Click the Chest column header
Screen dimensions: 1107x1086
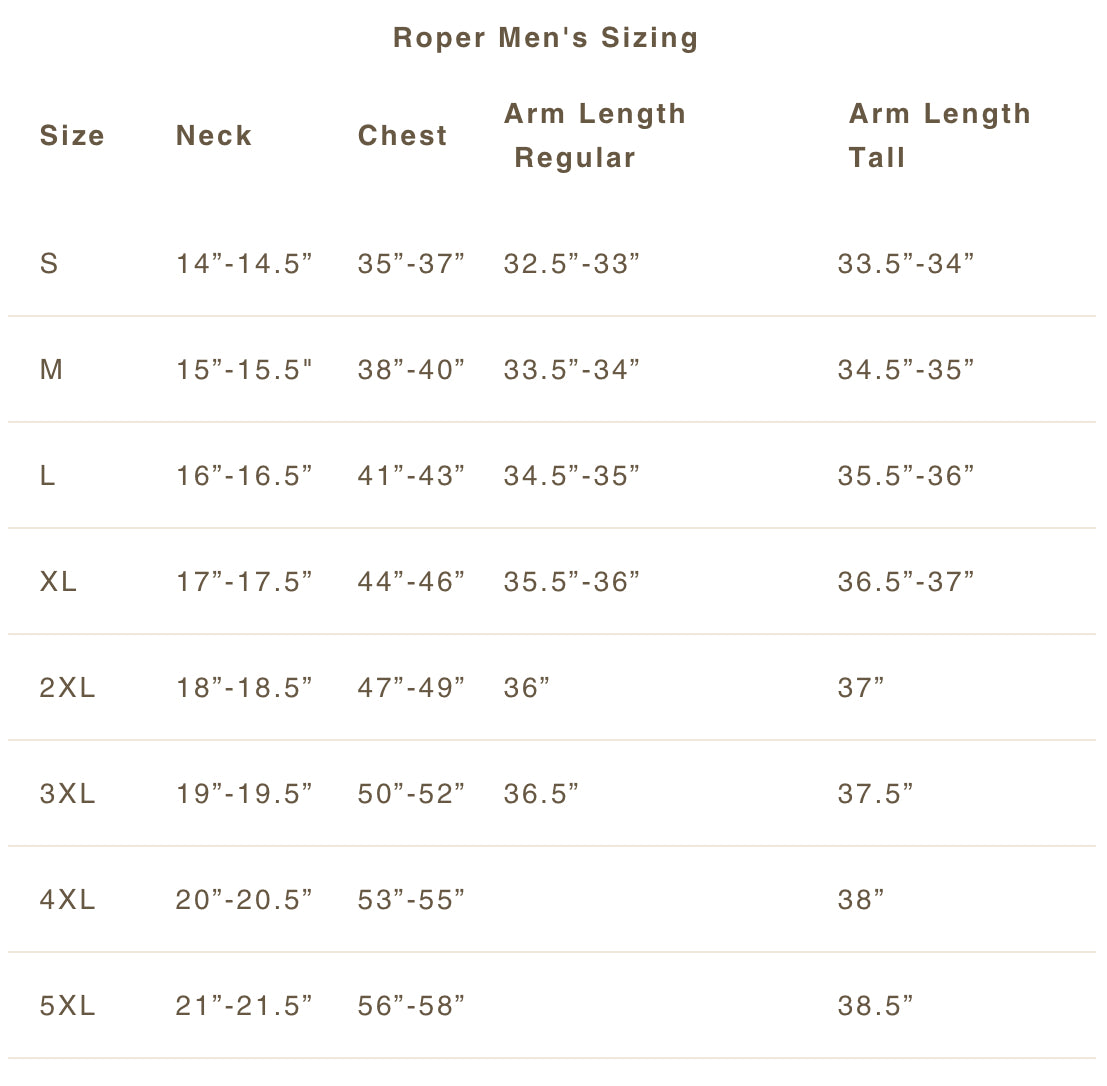(402, 136)
